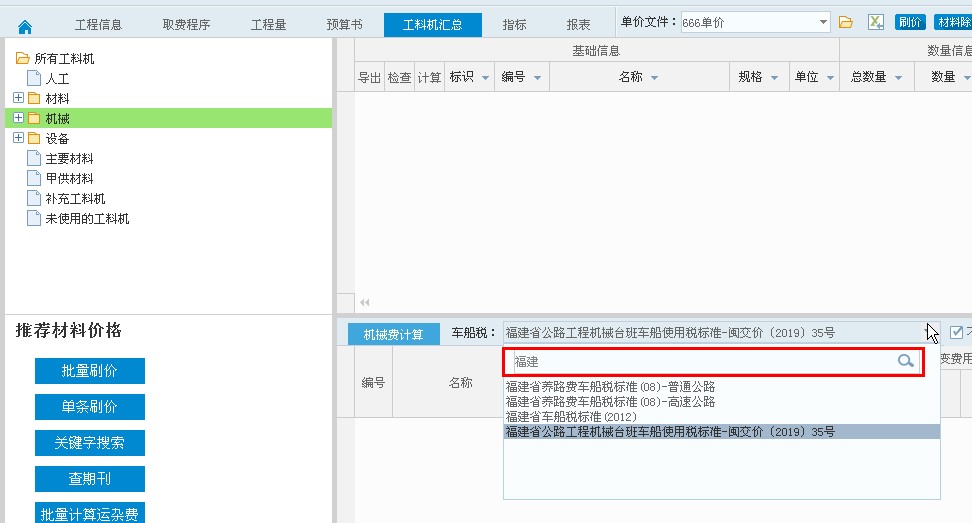Click the 材料除 button in toolbar
972x523 pixels.
tap(953, 22)
